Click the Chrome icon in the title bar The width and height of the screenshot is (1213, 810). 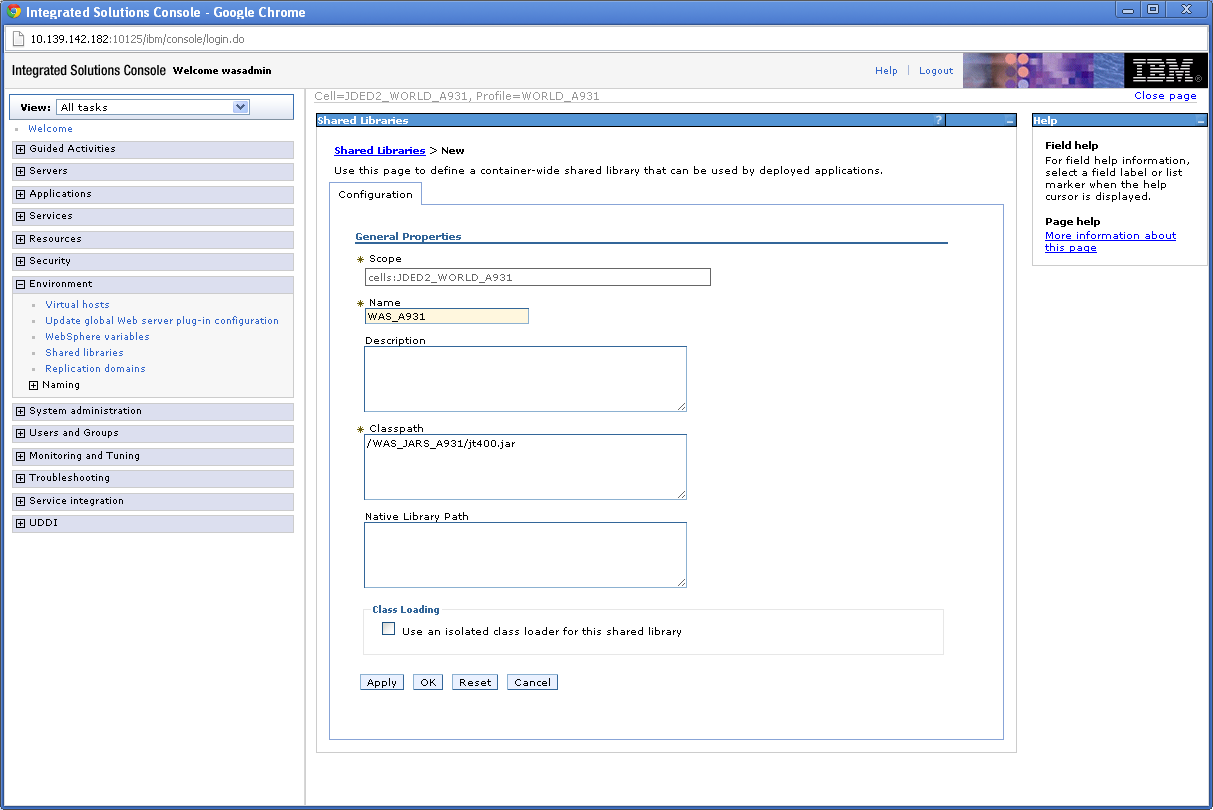click(x=14, y=12)
